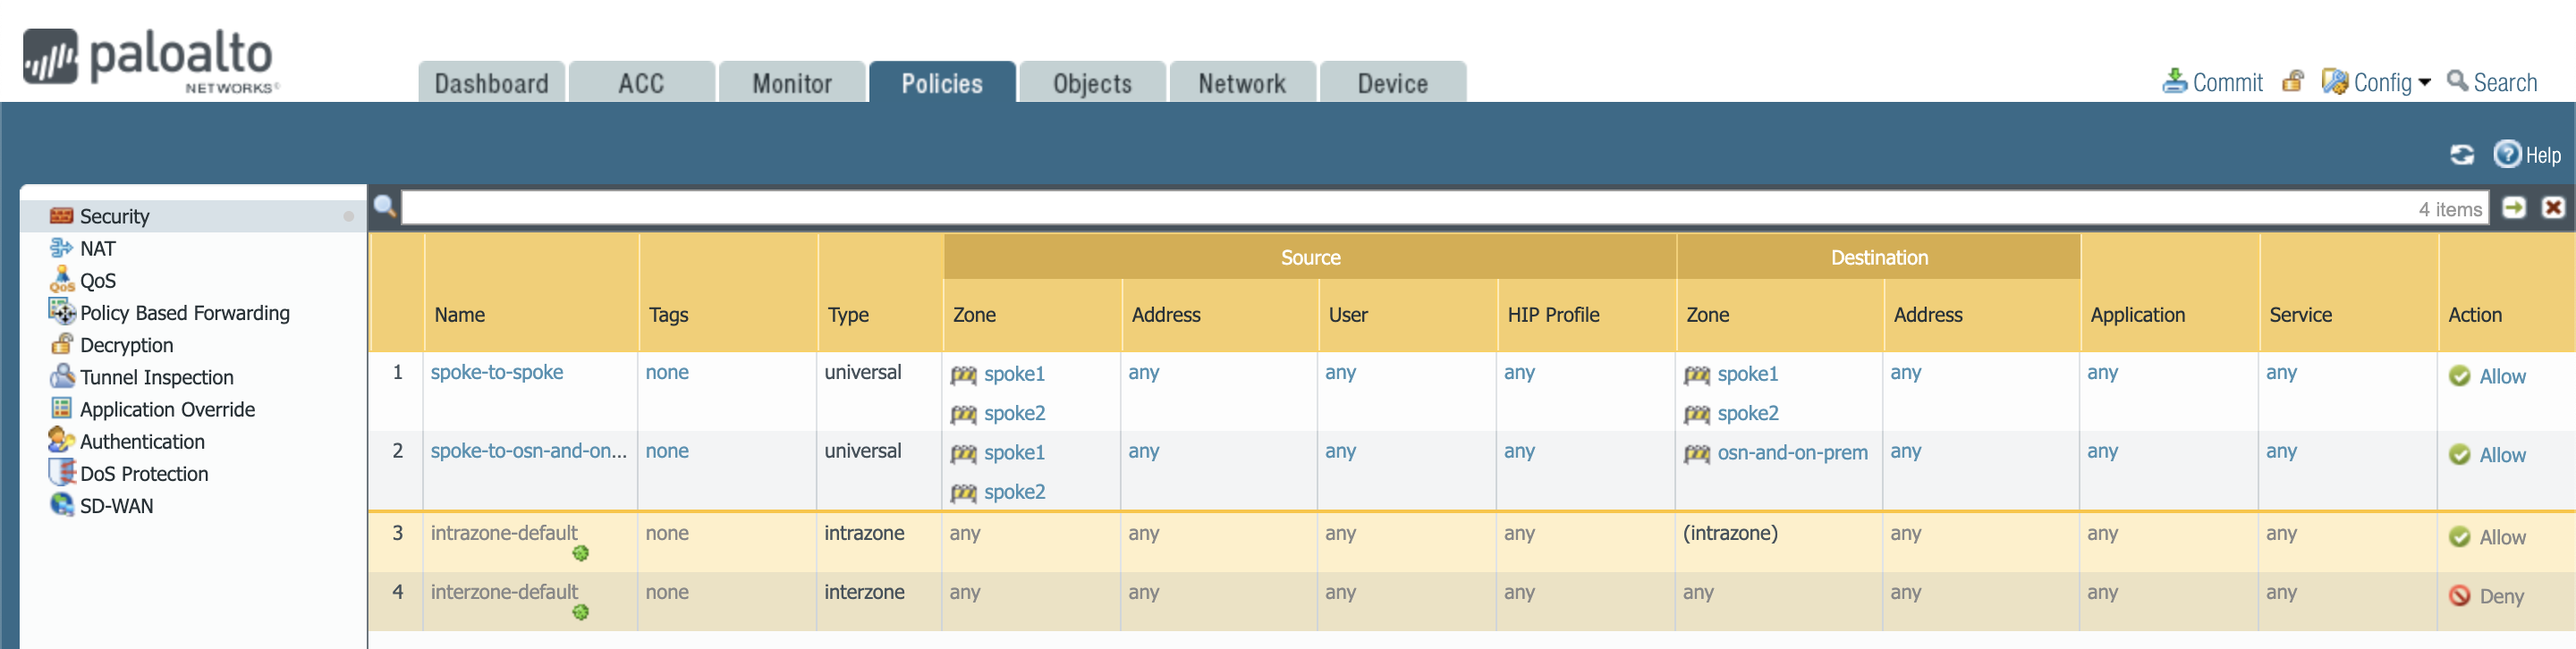Click the Commit icon in the header

pos(2174,81)
